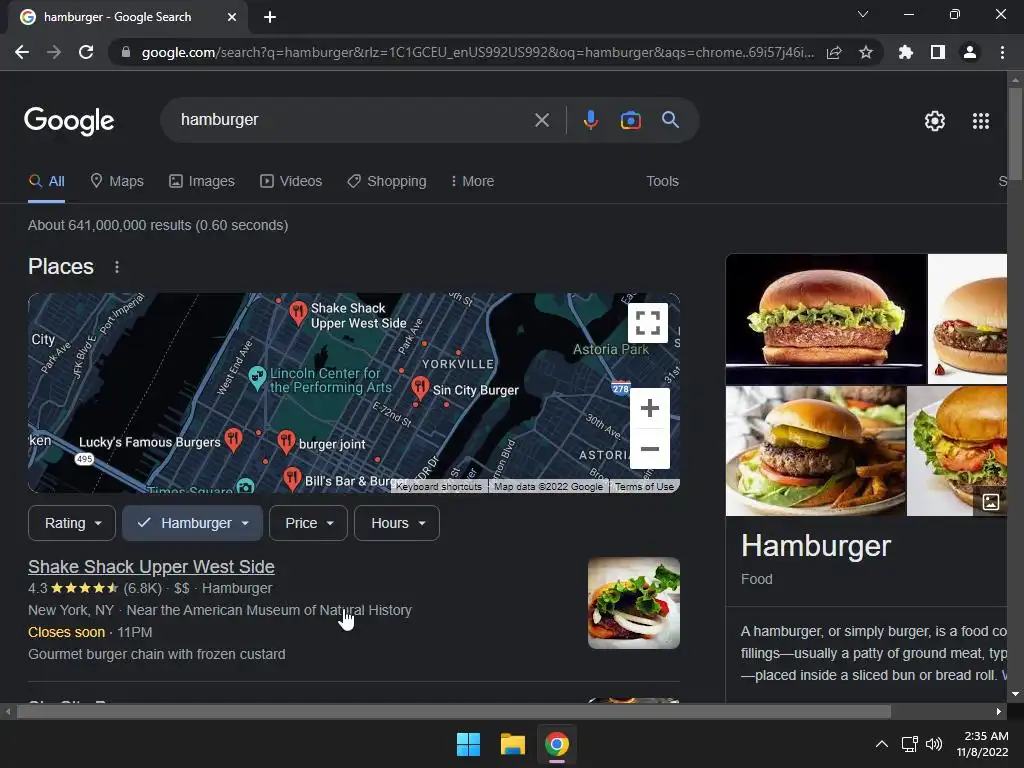Click the network icon in system tray

(x=909, y=744)
